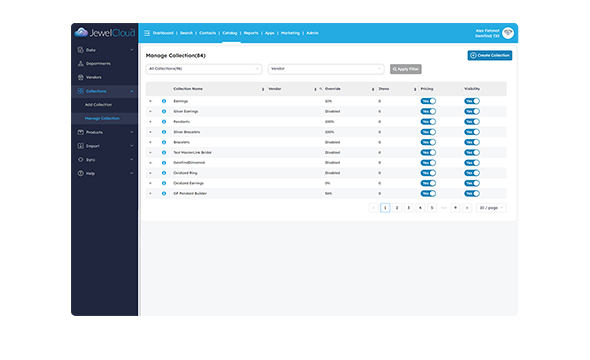Viewport: 590px width, 360px height.
Task: Open Search in the top navigation
Action: pyautogui.click(x=186, y=33)
